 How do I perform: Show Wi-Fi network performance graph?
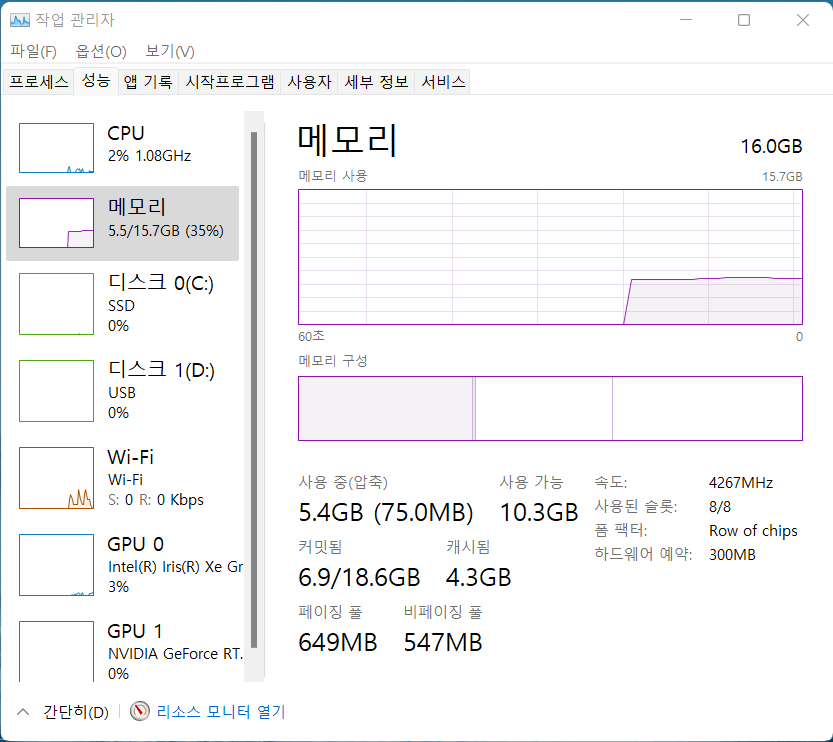(x=56, y=478)
